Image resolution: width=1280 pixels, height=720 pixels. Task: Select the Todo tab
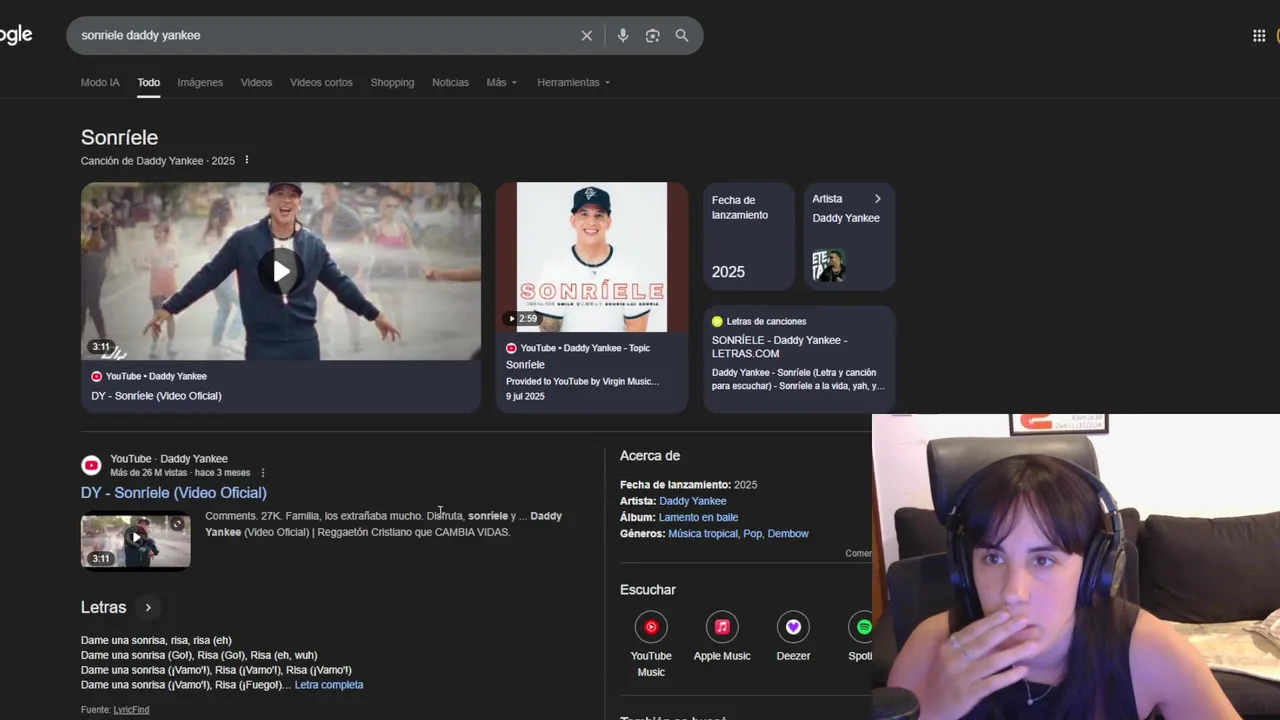148,82
